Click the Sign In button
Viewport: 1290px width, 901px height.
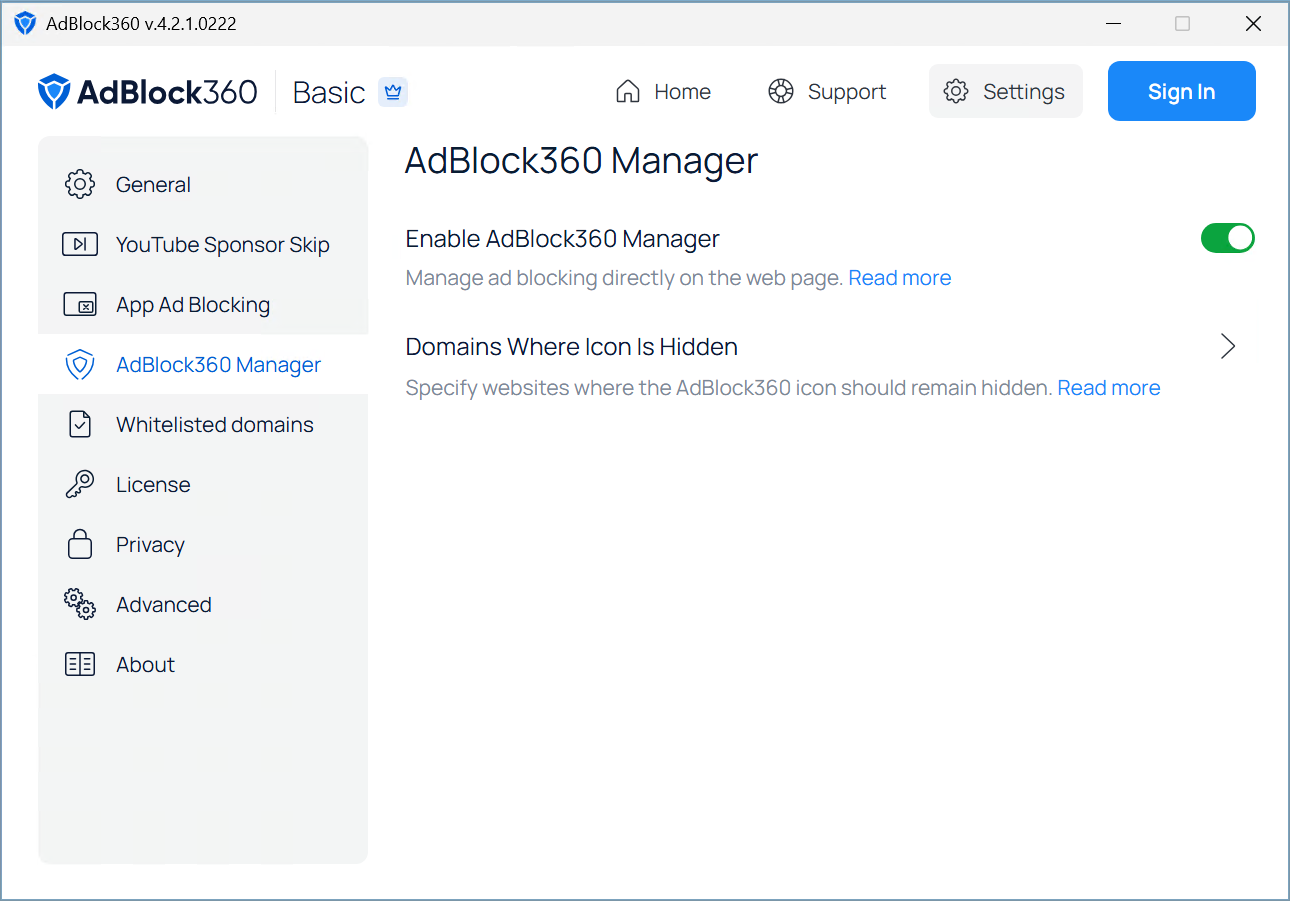click(1181, 91)
